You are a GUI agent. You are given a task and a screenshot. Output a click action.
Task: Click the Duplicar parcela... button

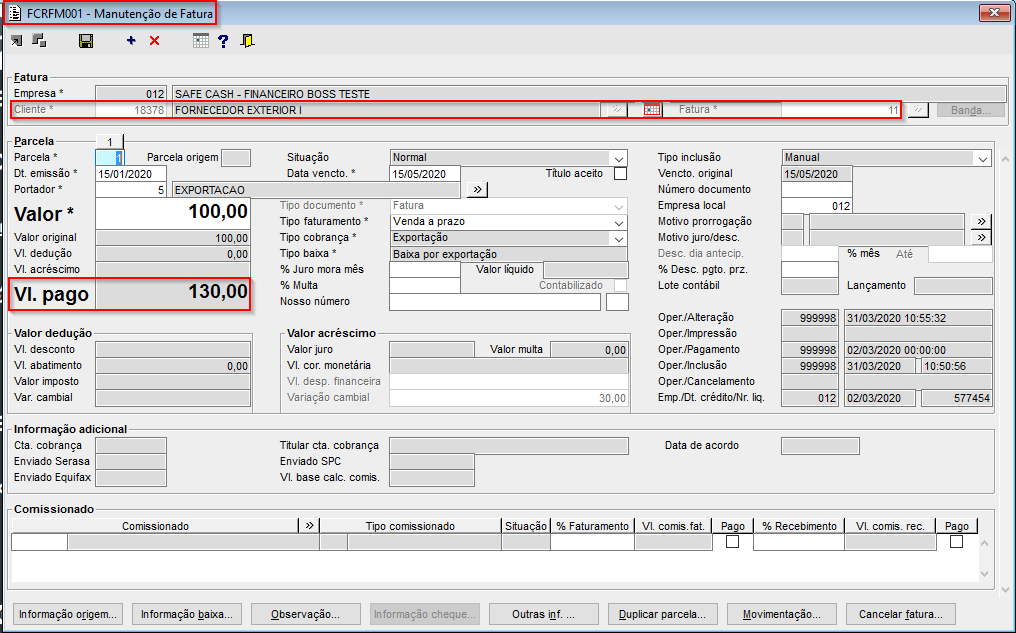[x=662, y=614]
